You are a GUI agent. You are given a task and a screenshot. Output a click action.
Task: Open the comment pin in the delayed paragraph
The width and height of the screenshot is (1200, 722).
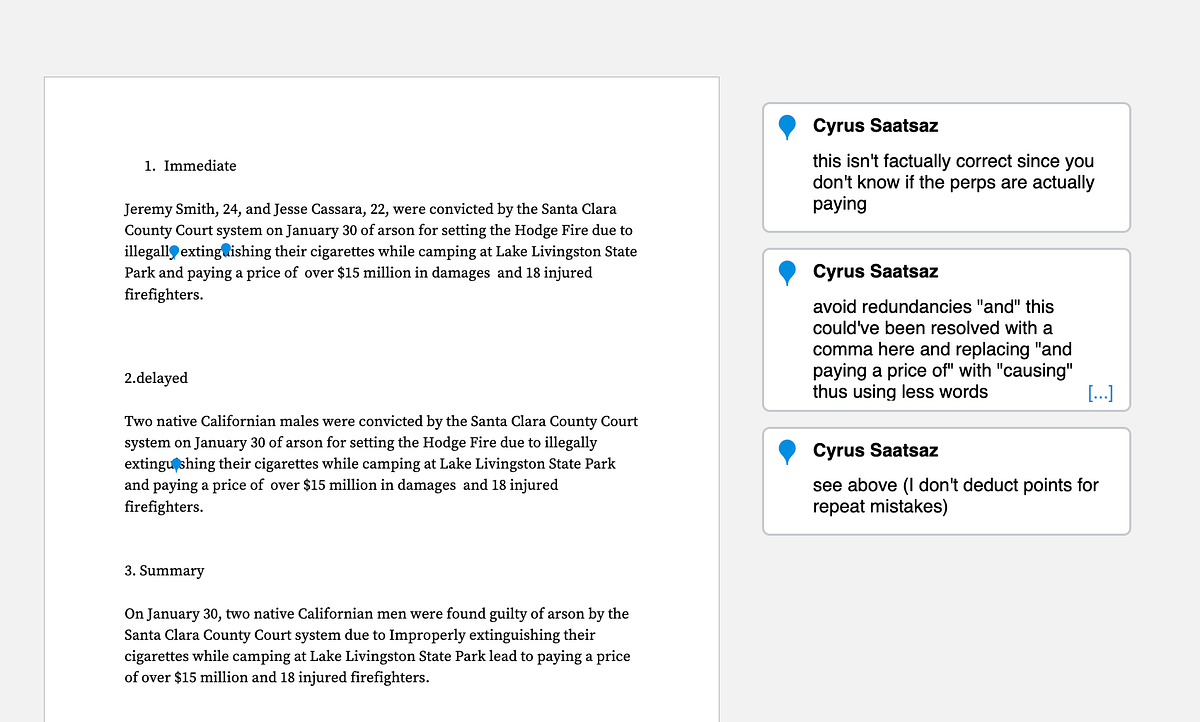coord(176,464)
